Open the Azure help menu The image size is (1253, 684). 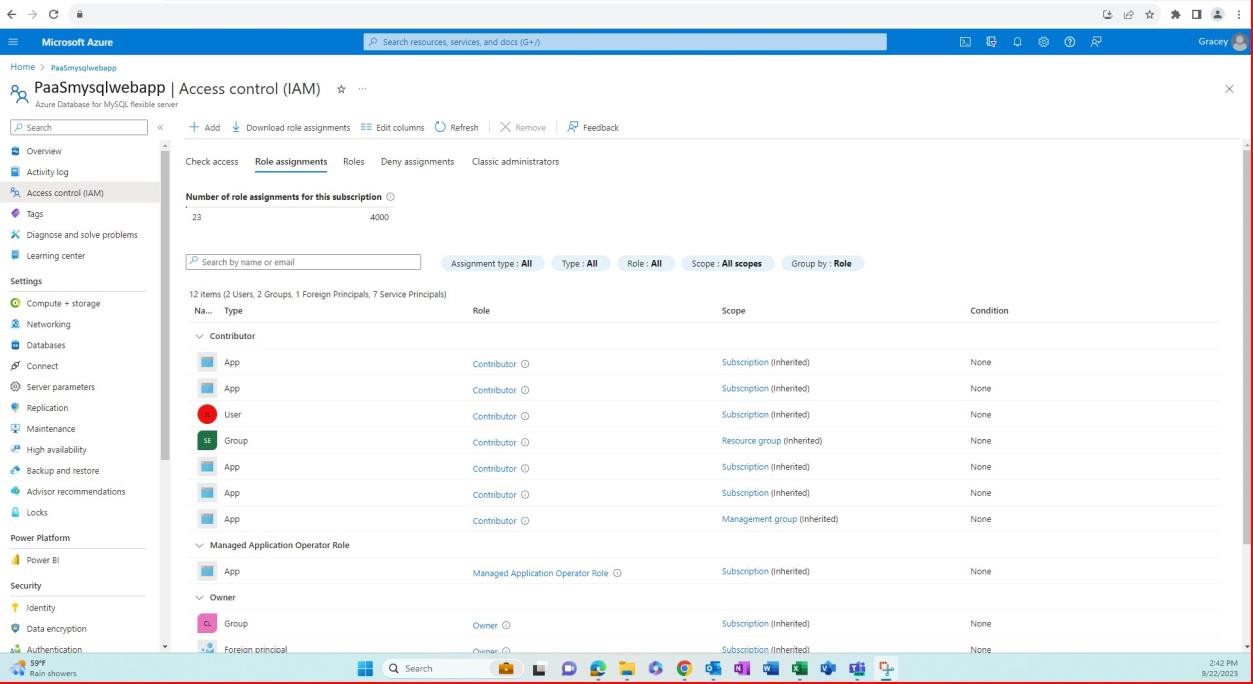(1068, 42)
